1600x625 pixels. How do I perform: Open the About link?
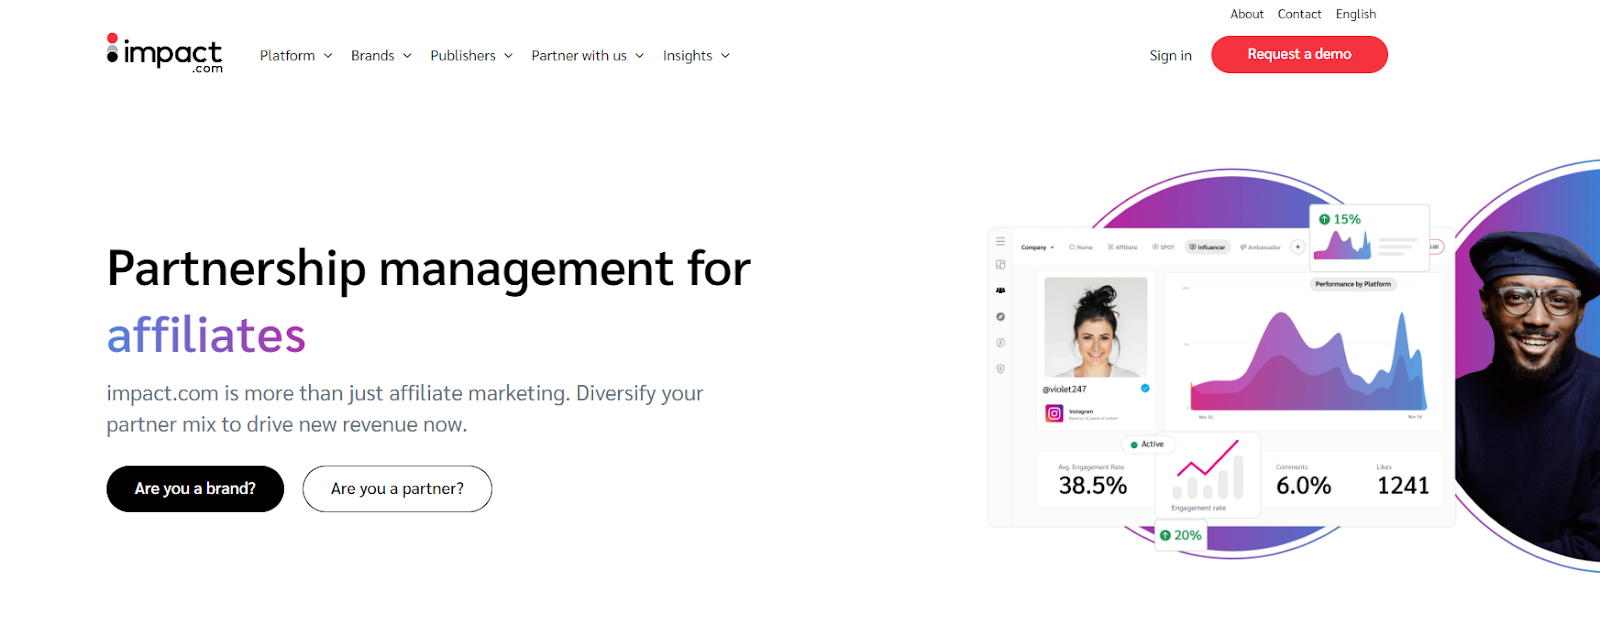coord(1247,14)
